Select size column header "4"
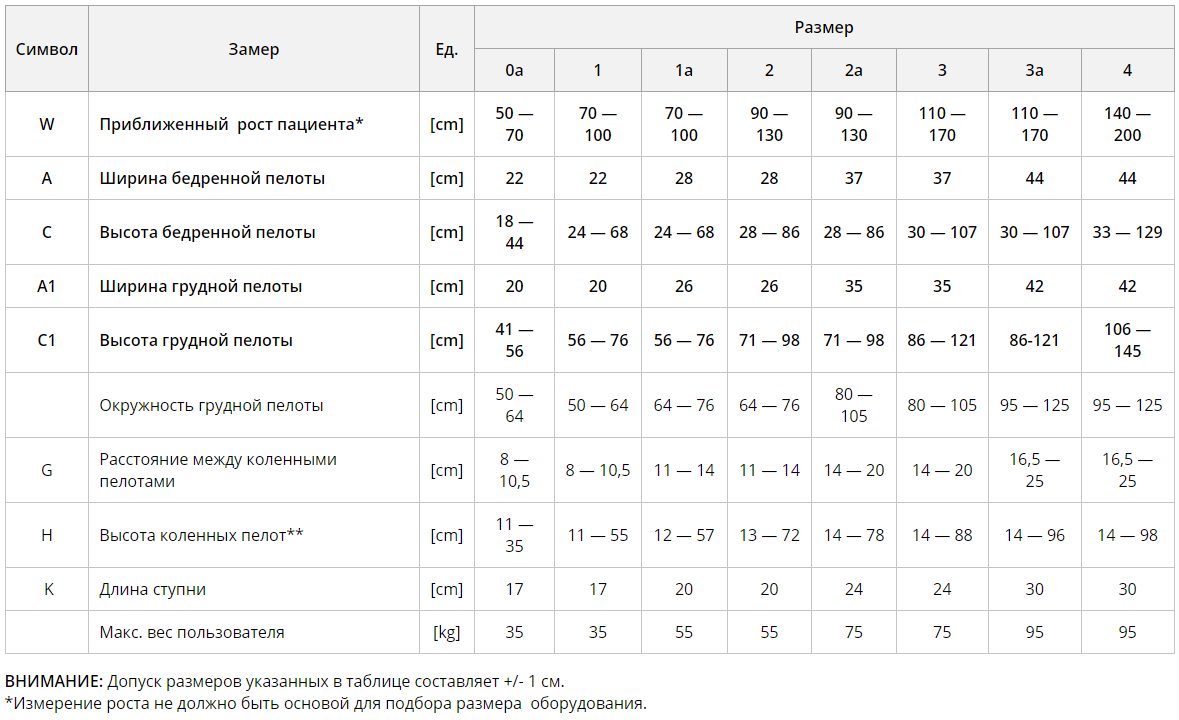 [x=1127, y=70]
